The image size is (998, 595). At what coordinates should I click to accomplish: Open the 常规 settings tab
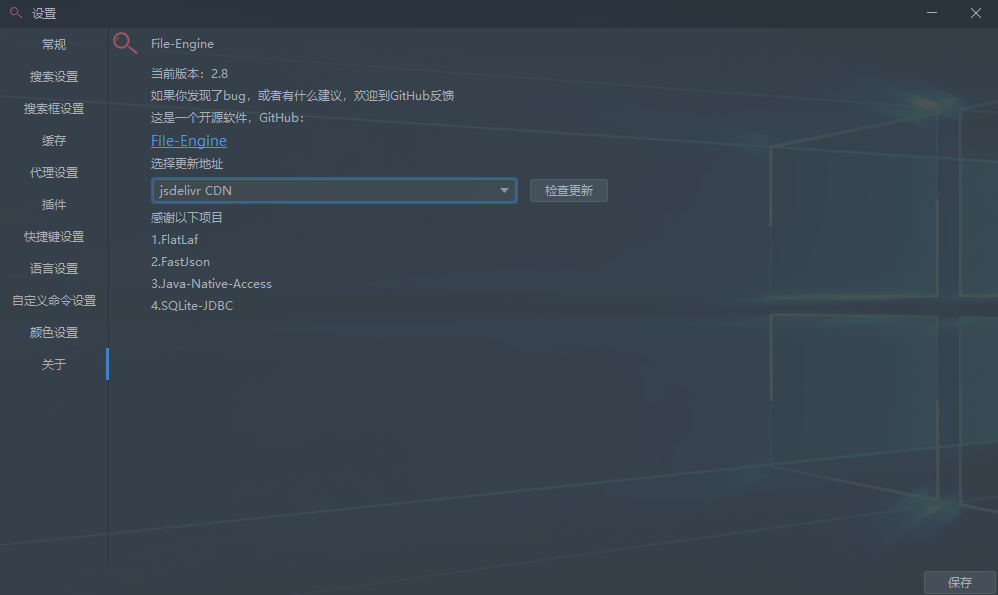[x=53, y=45]
